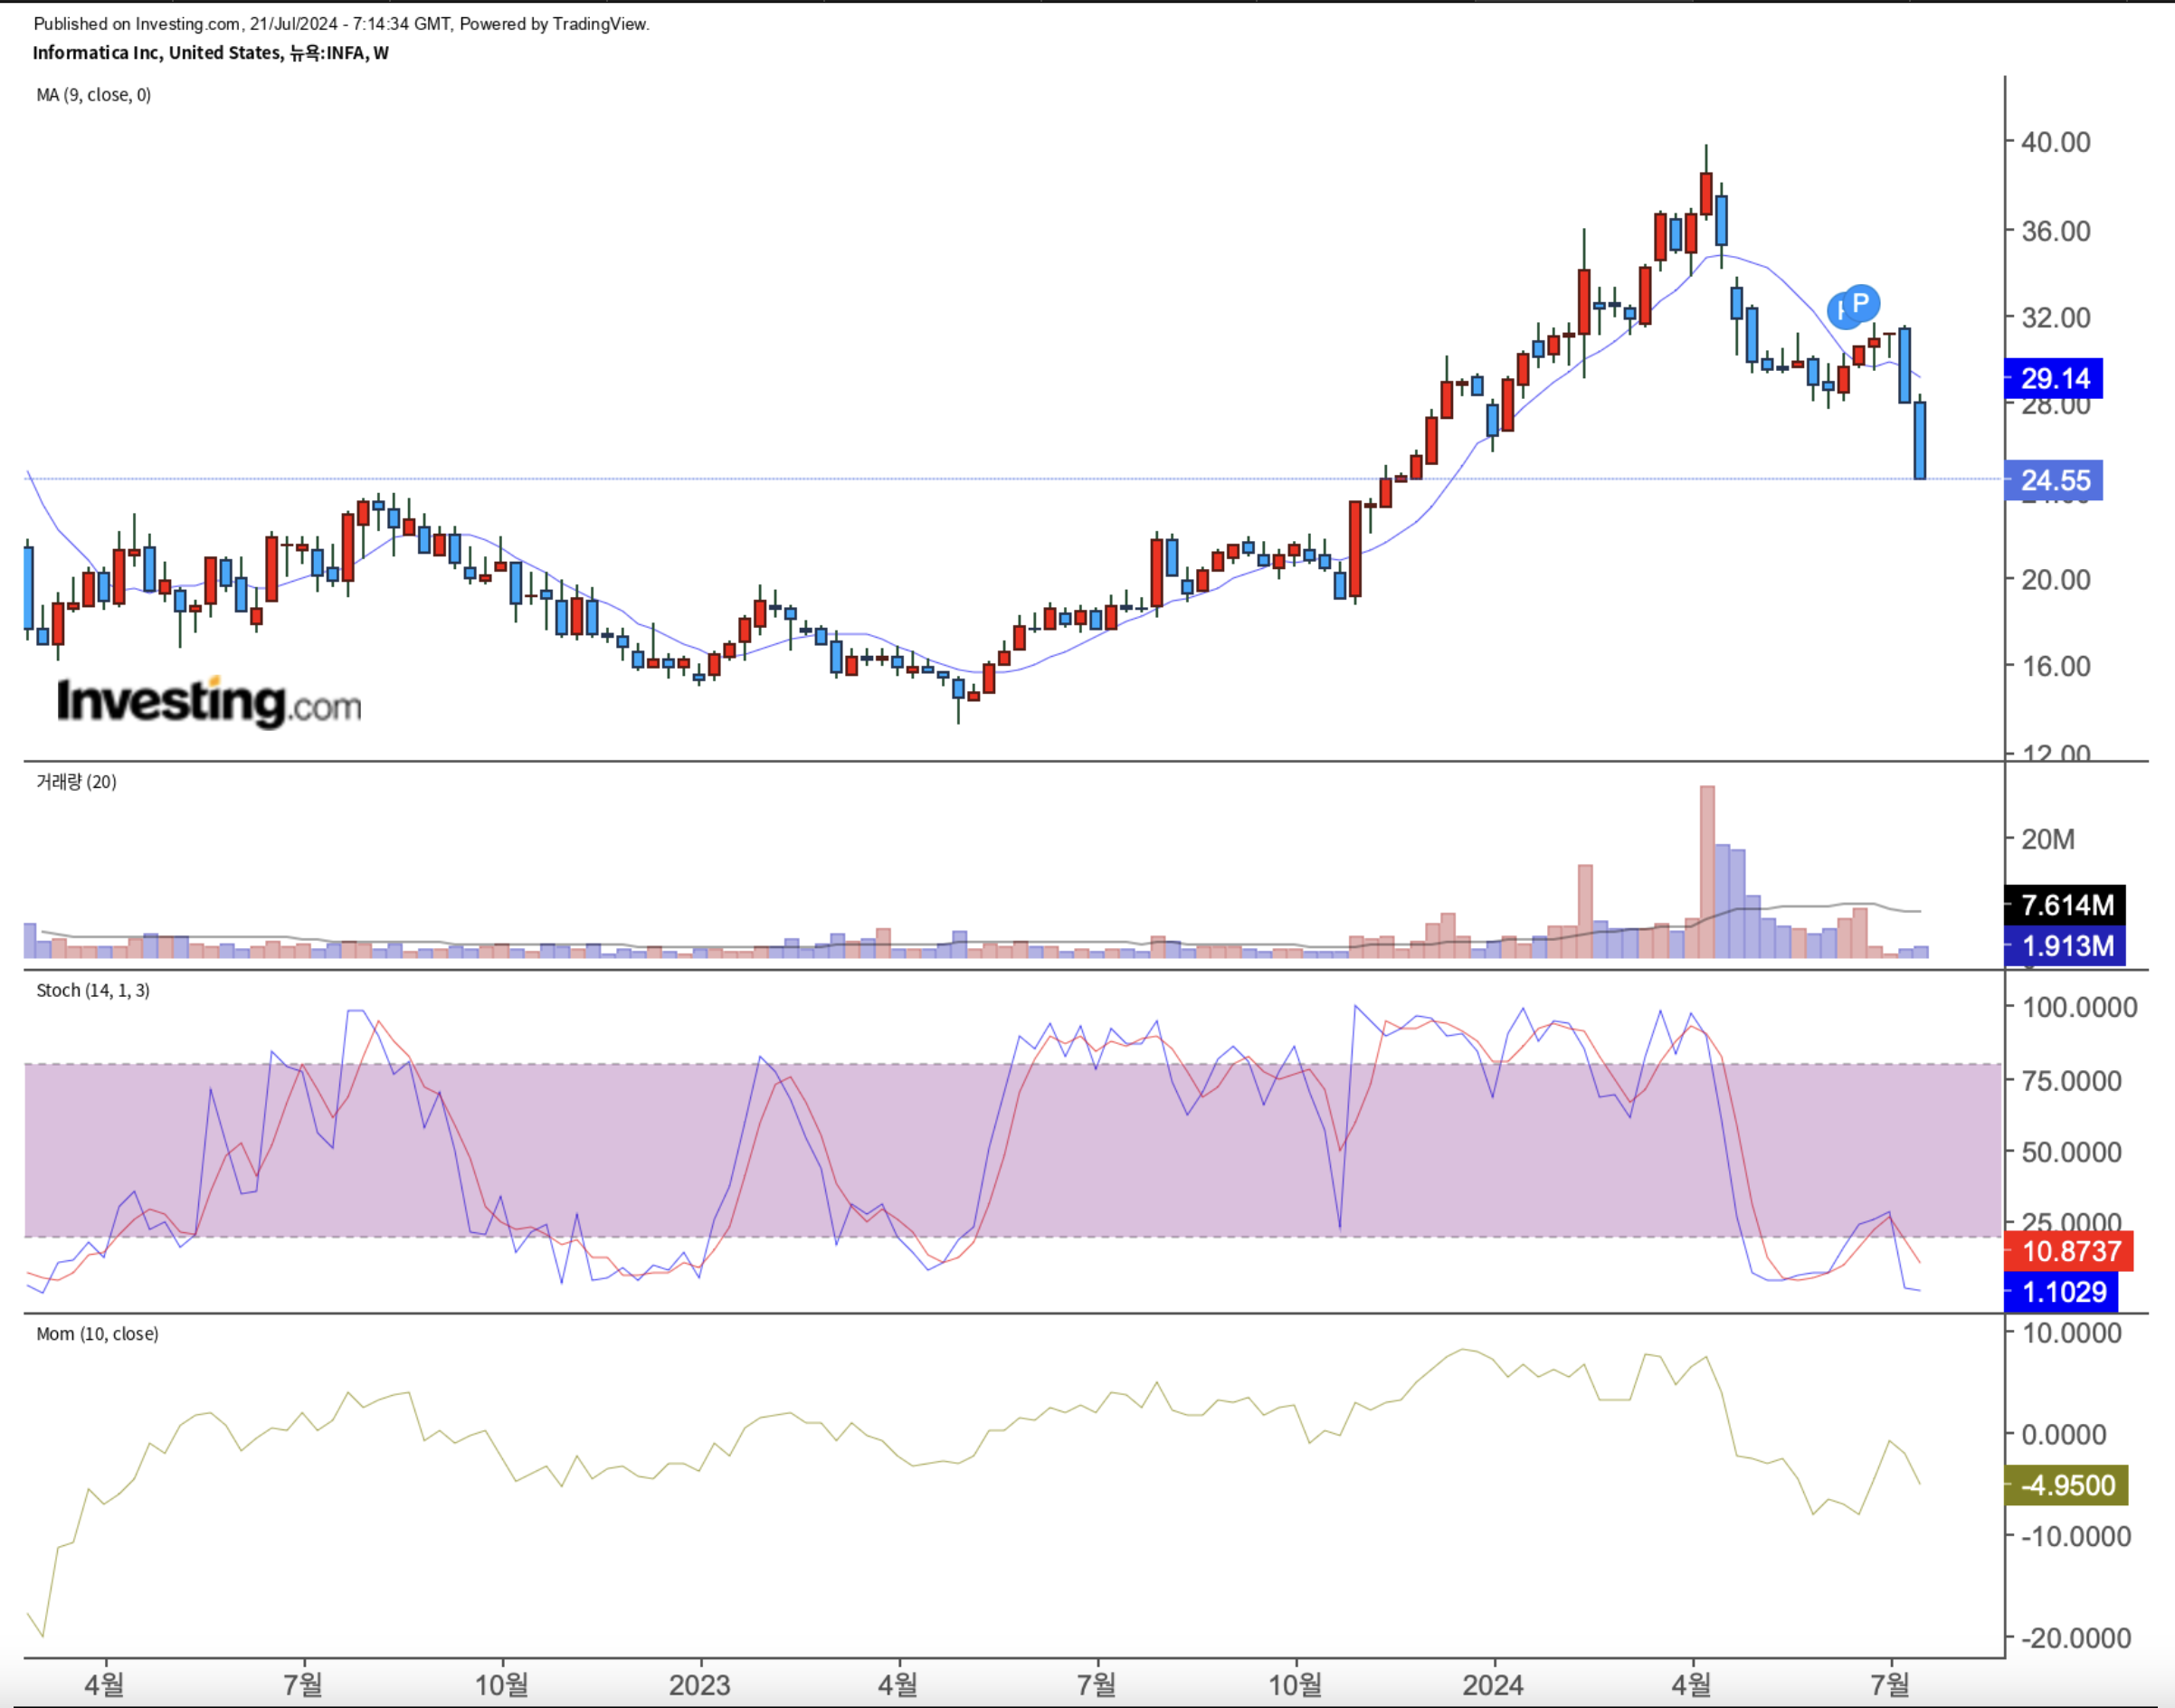
Task: Click the 2023 time axis label
Action: pos(700,1686)
